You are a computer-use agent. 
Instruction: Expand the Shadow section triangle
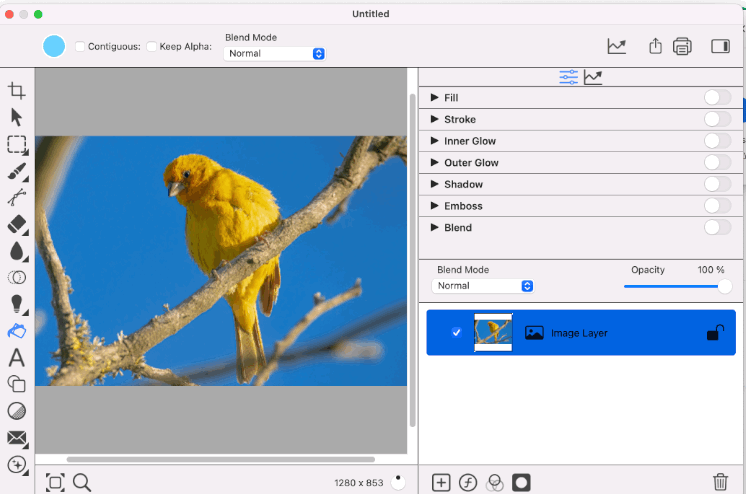click(434, 184)
